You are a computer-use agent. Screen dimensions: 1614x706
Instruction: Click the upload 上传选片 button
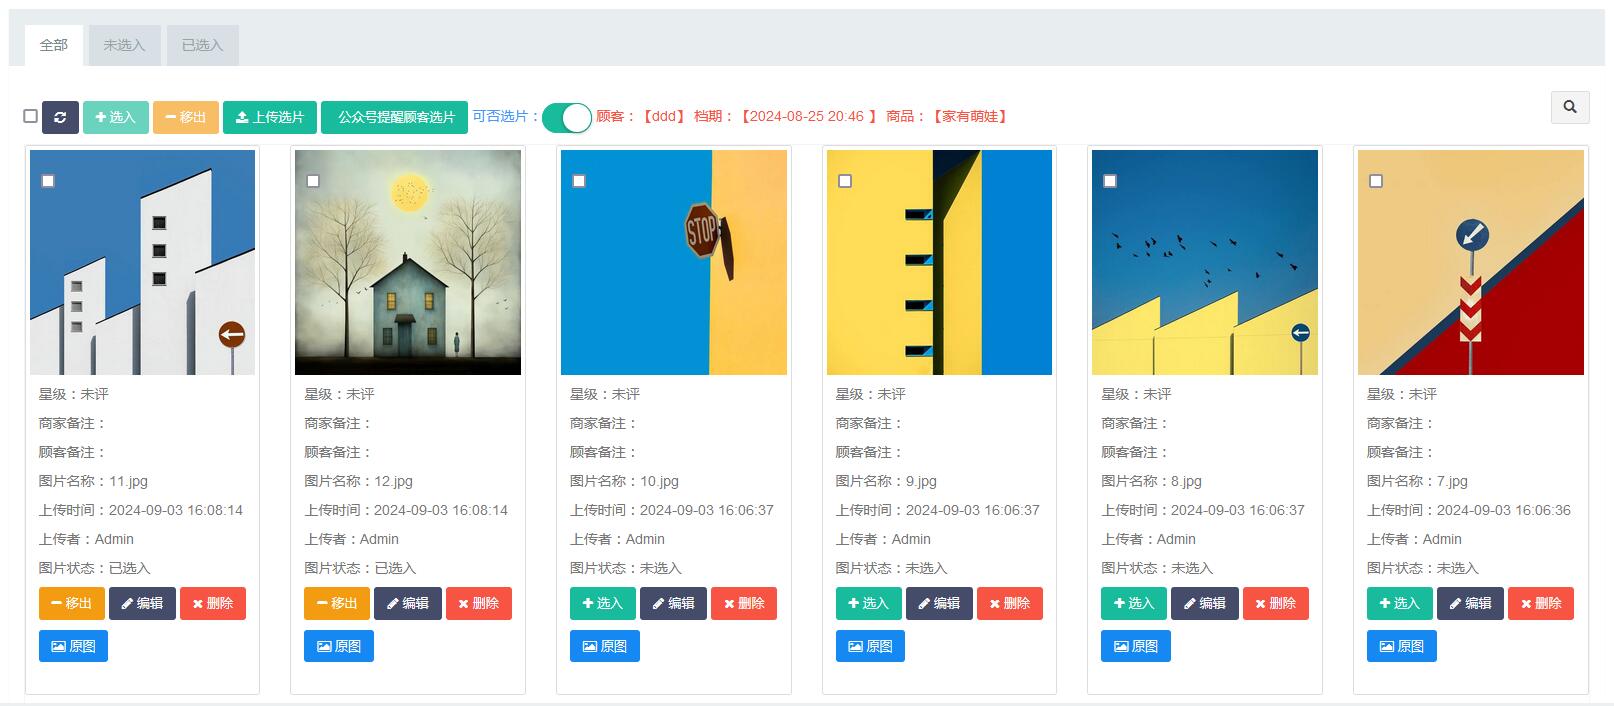click(269, 117)
